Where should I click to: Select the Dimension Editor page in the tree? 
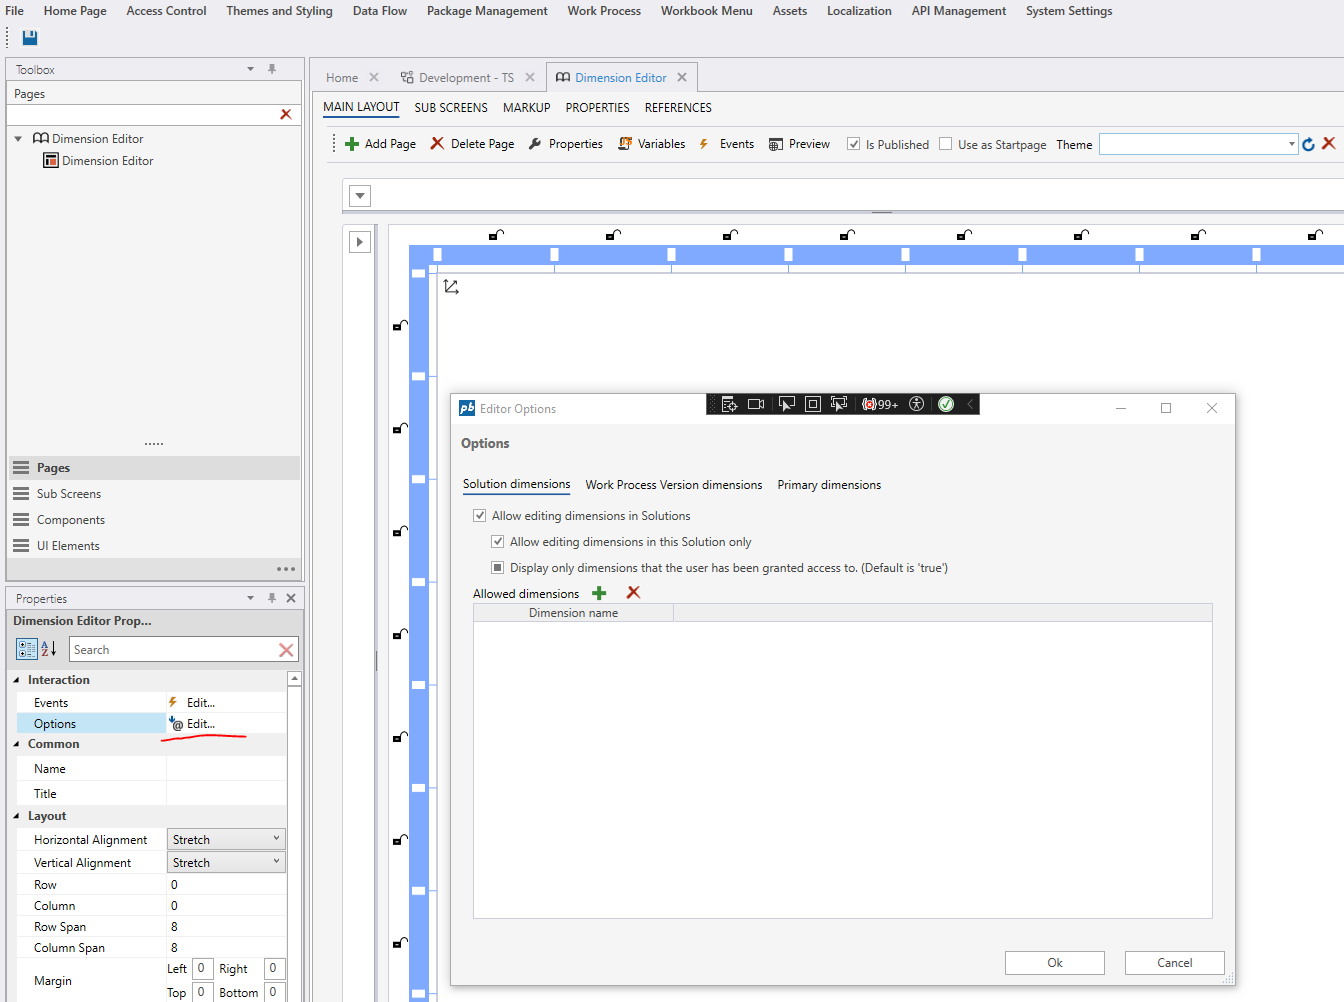coord(107,161)
